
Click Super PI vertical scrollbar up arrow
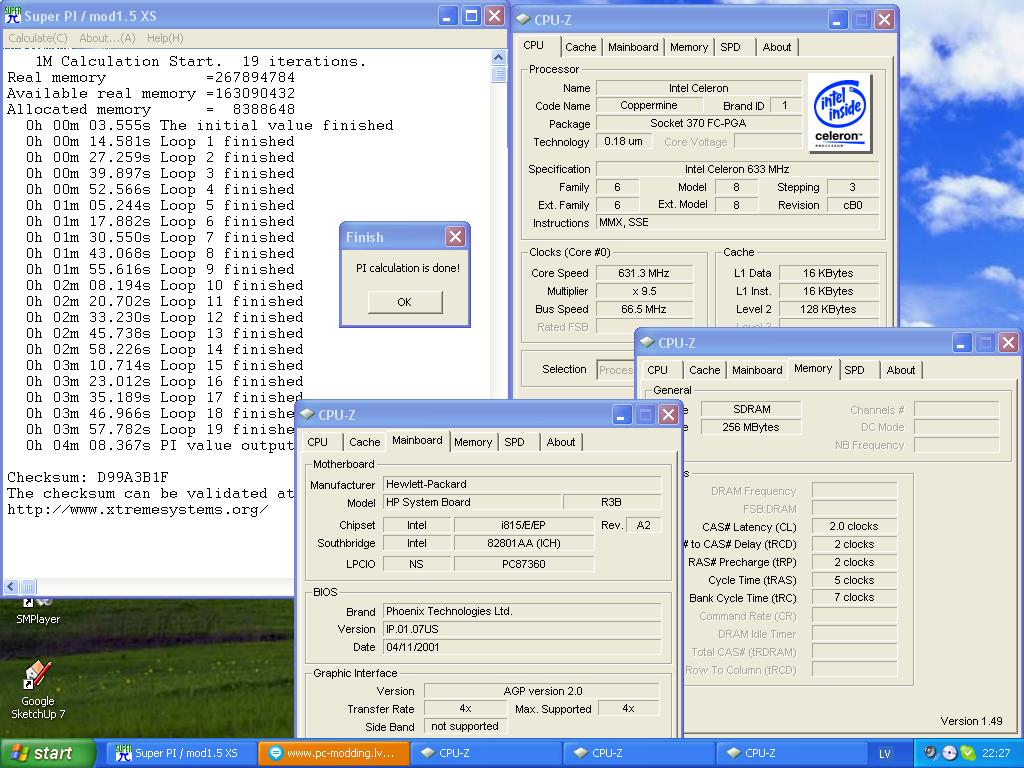tap(498, 58)
